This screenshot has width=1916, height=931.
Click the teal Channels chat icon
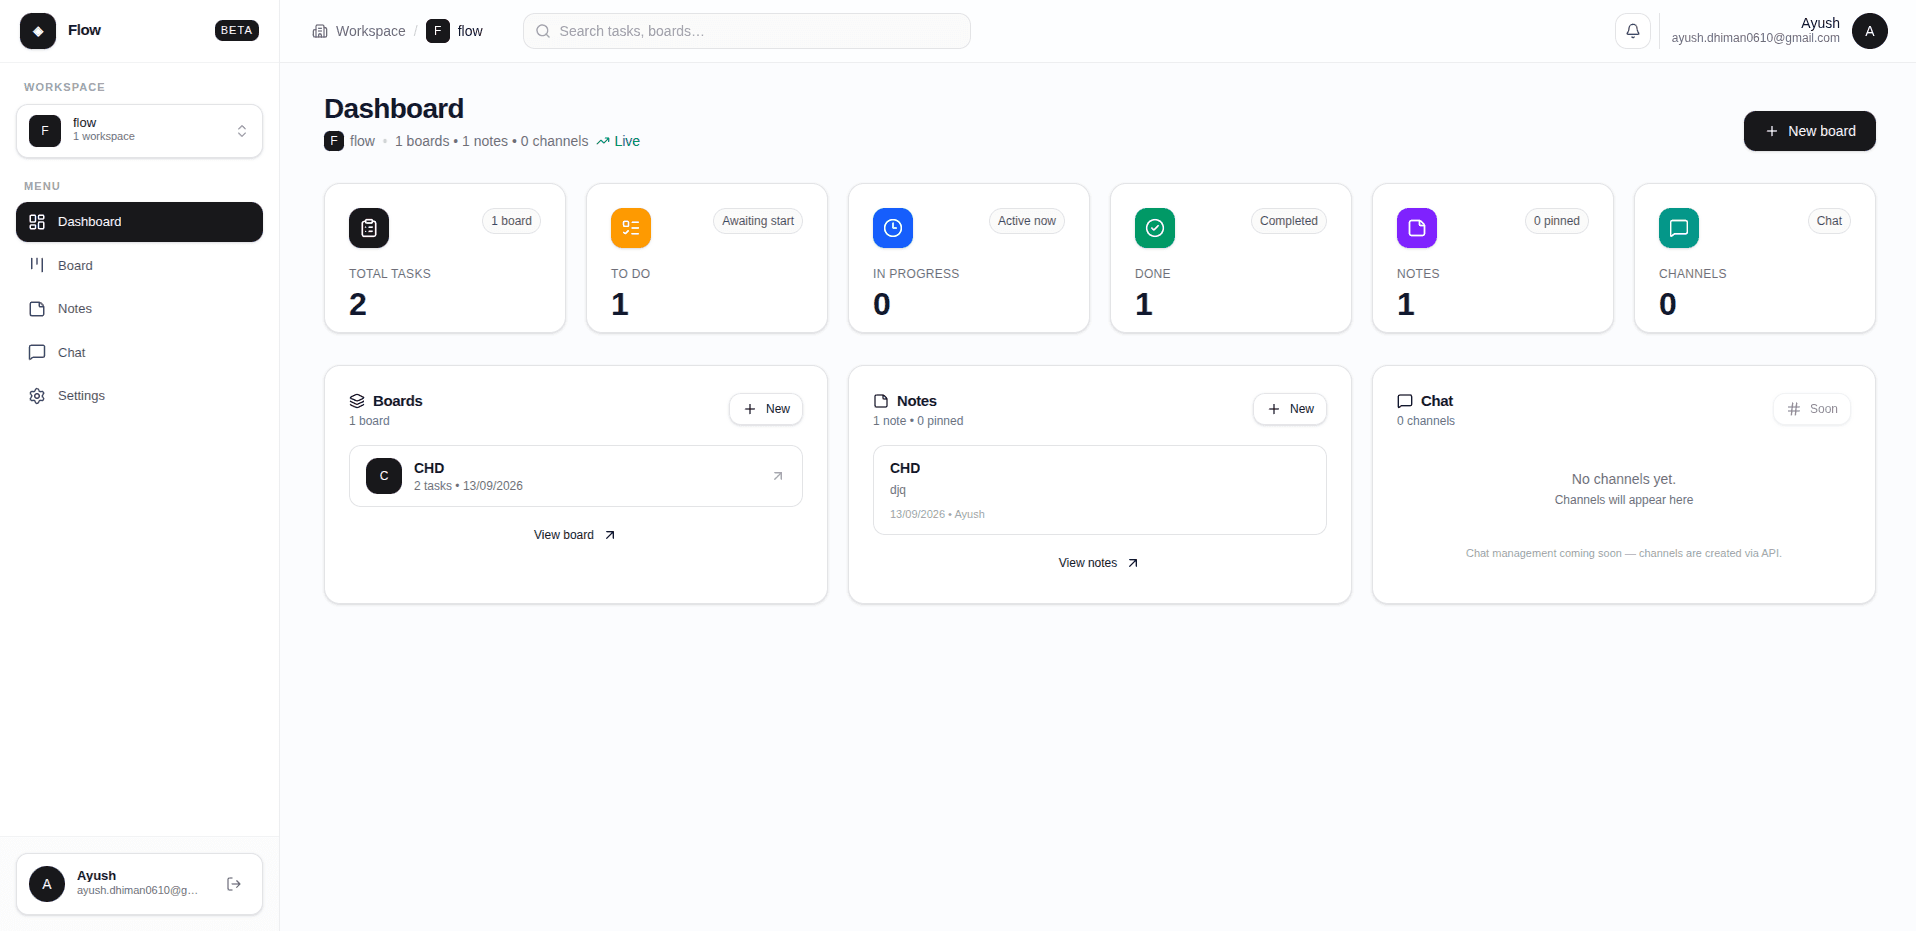pyautogui.click(x=1679, y=228)
